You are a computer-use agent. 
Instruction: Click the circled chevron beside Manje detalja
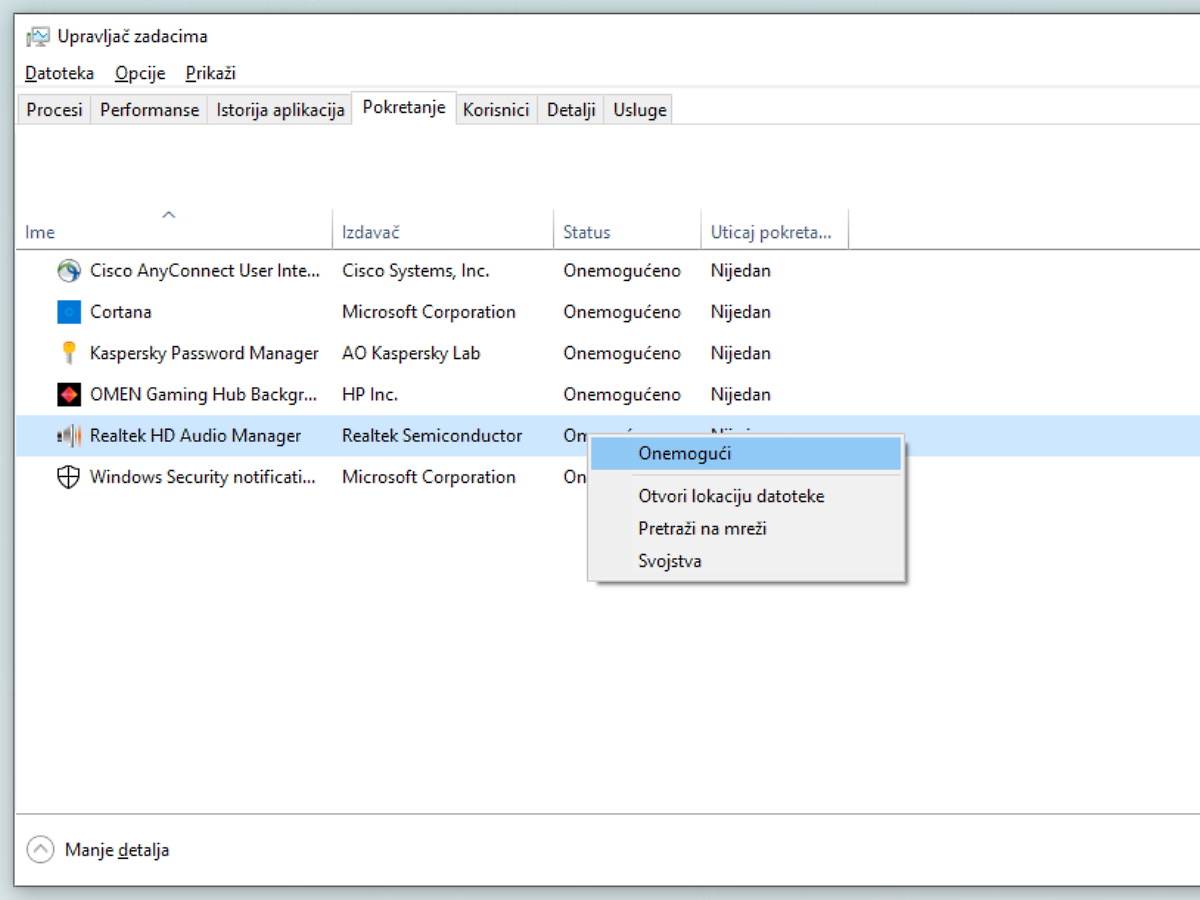click(40, 848)
